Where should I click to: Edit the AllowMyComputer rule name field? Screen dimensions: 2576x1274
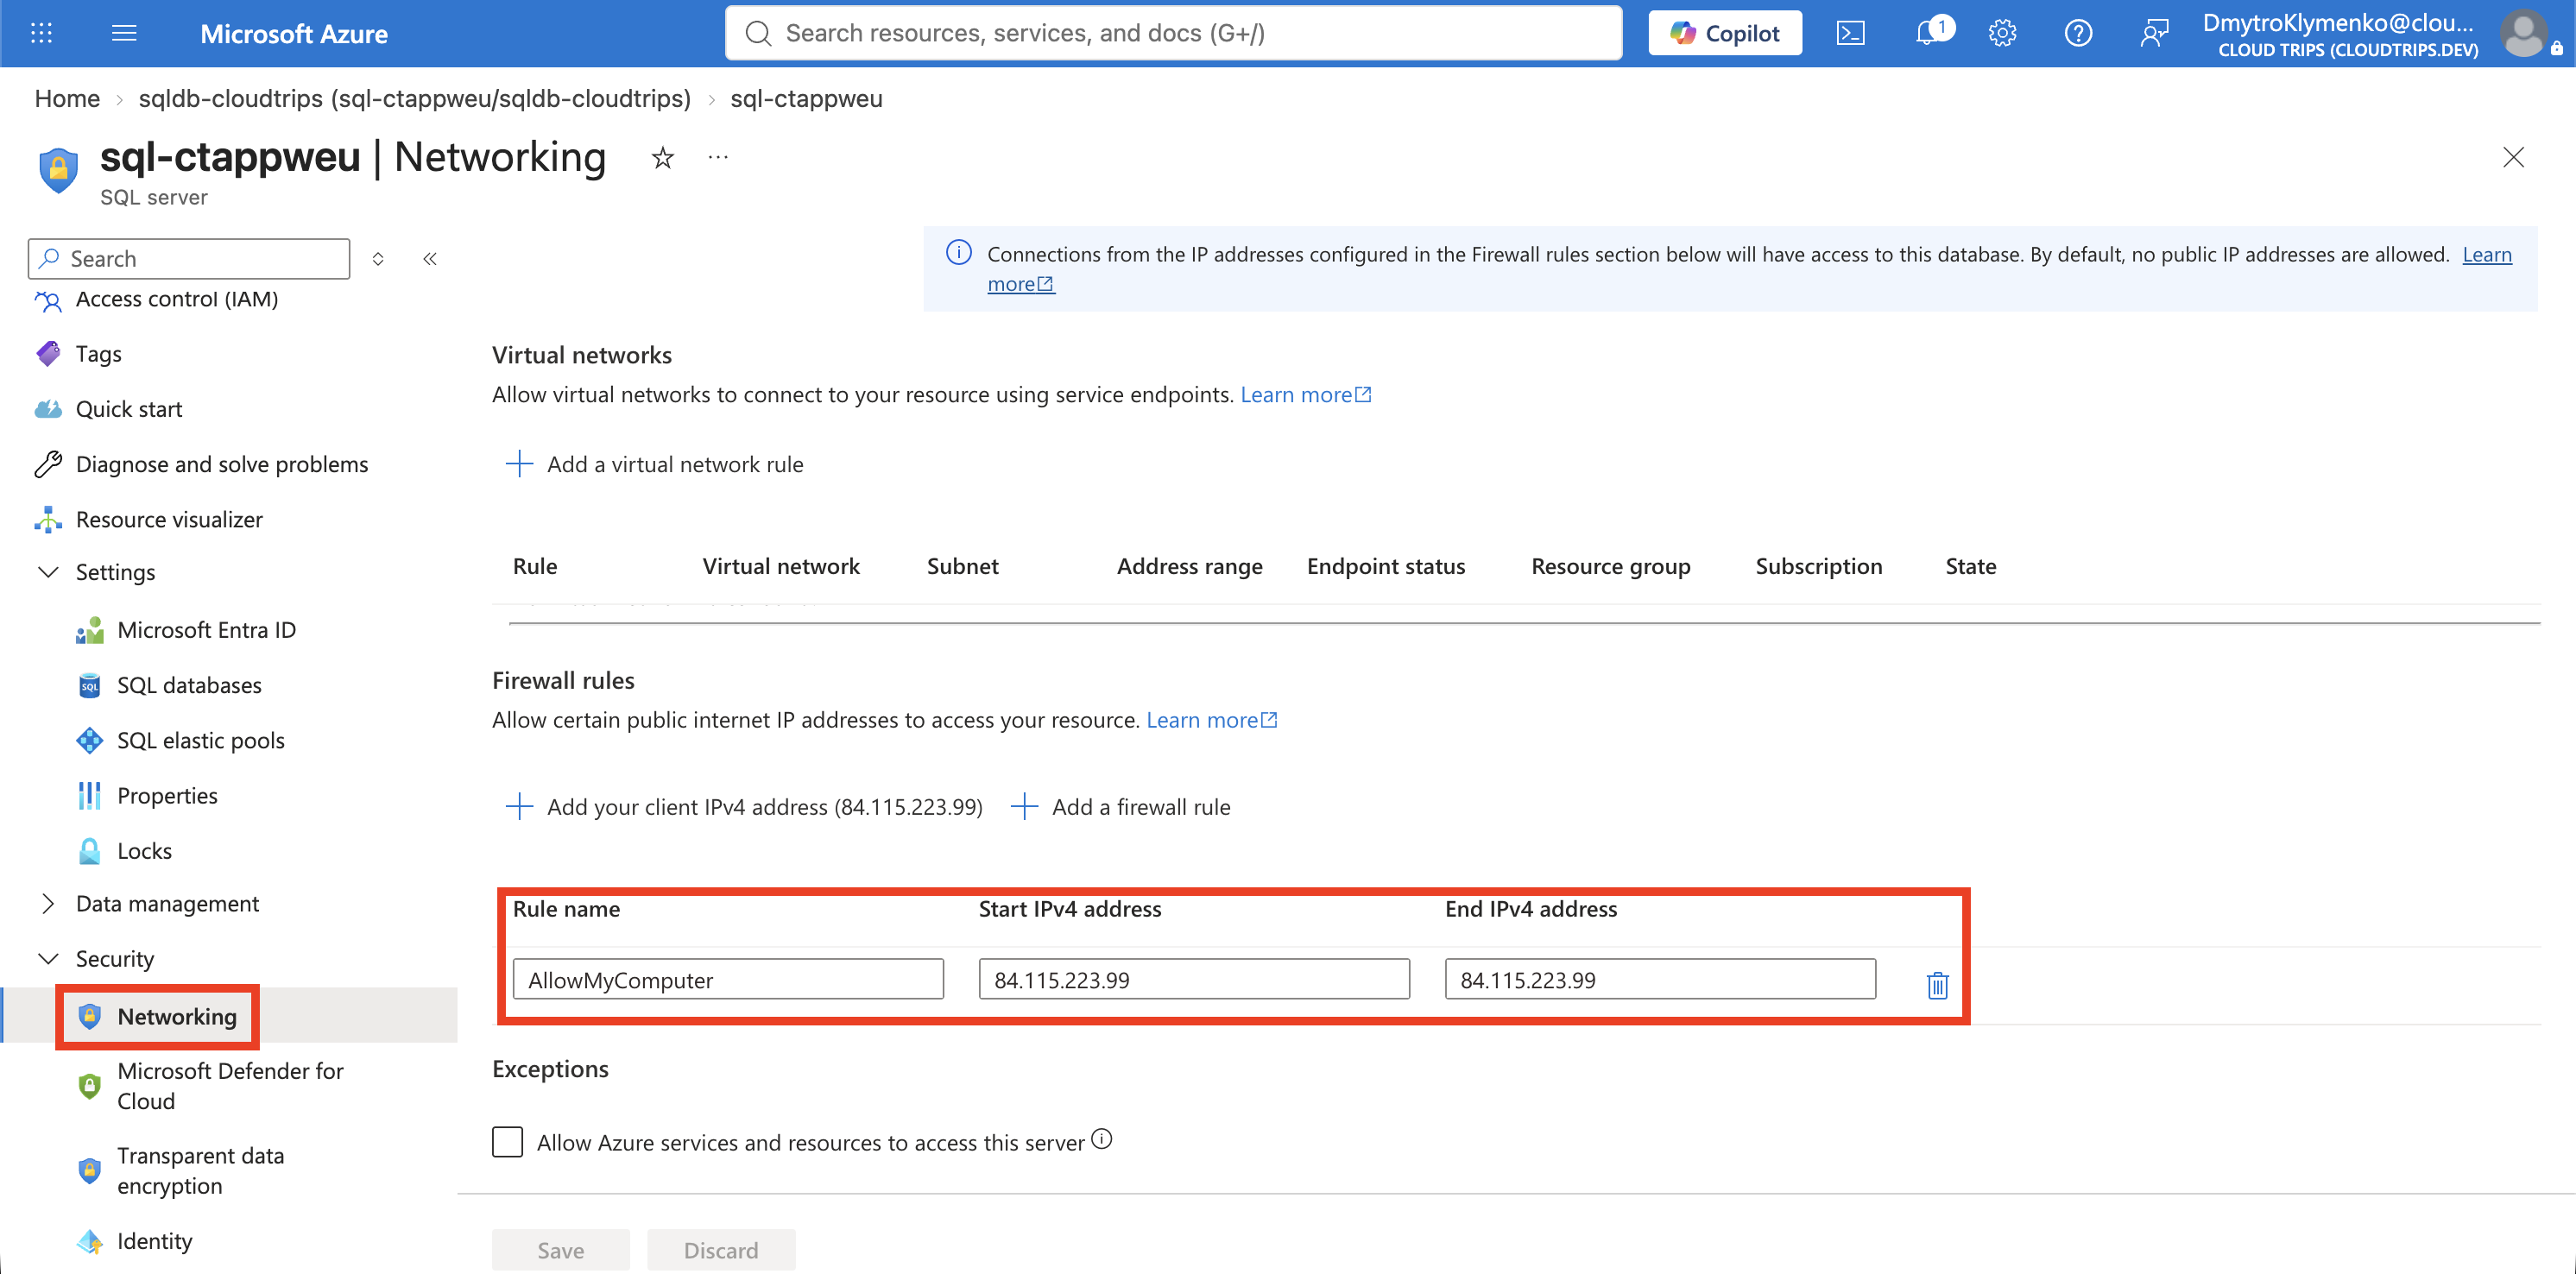[x=728, y=979]
